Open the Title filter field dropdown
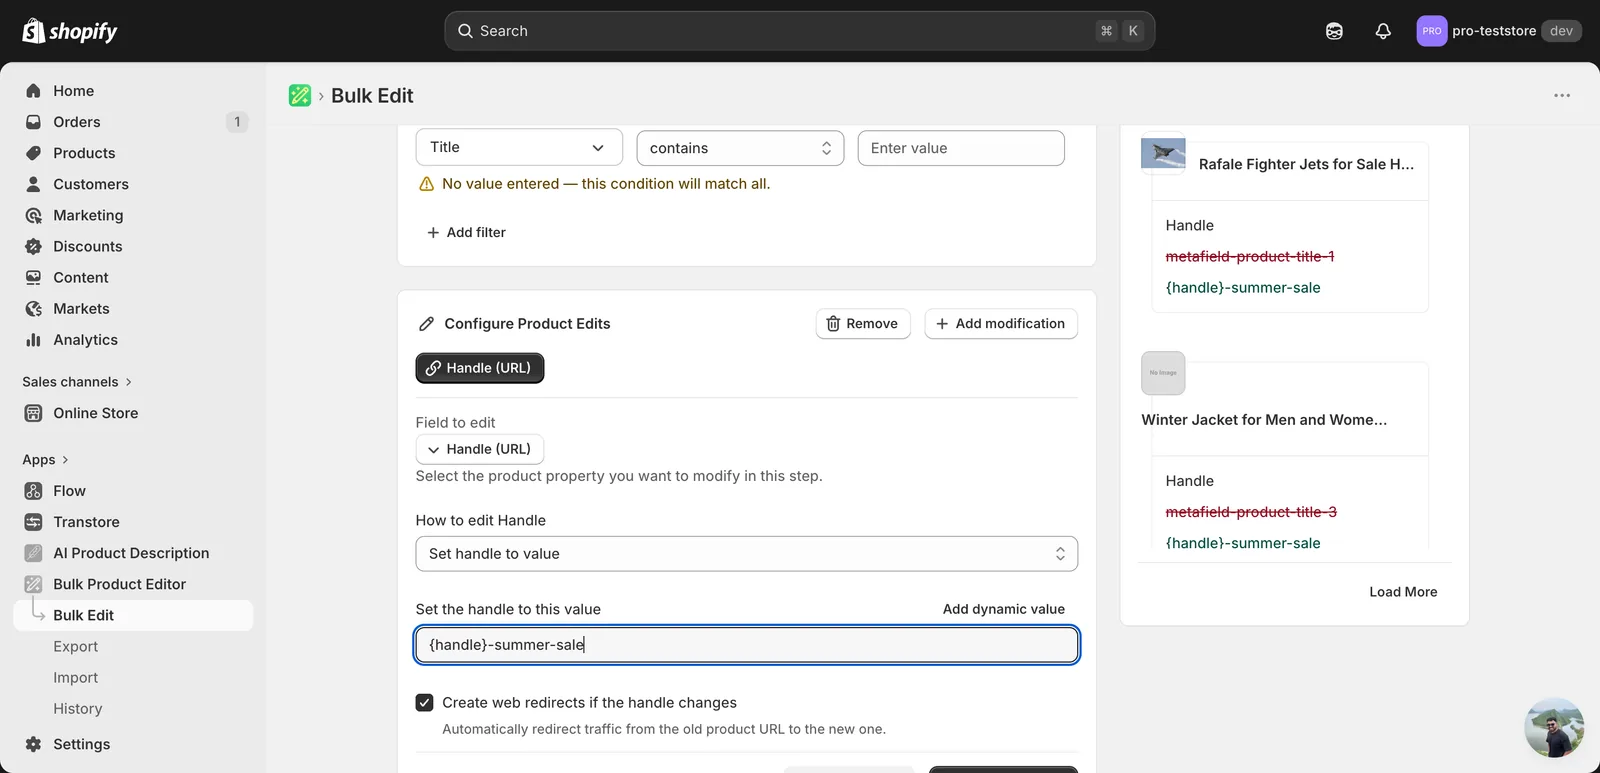This screenshot has height=773, width=1600. tap(519, 147)
